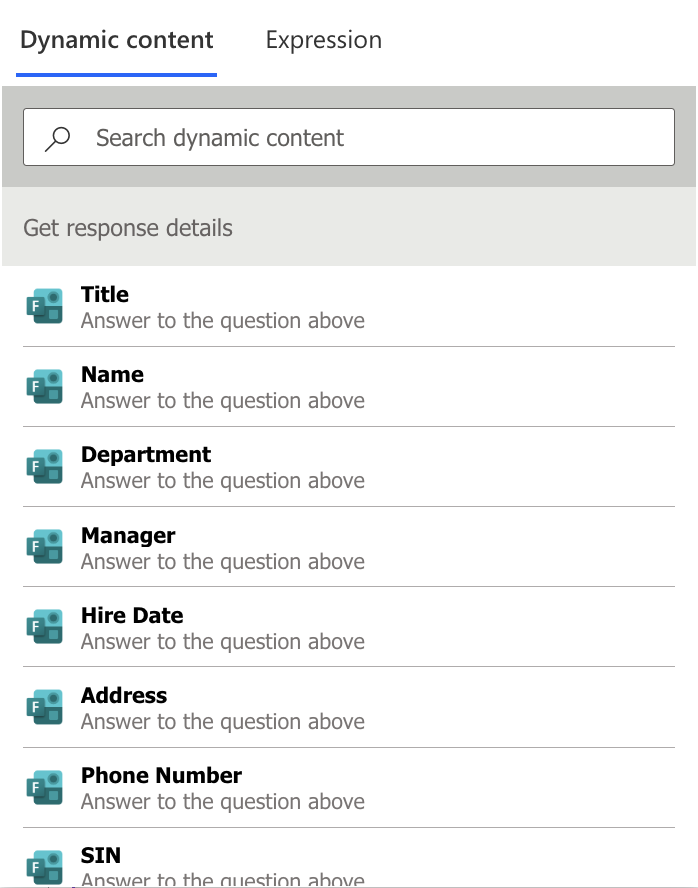Click the Get response details header
698x888 pixels.
(x=349, y=227)
